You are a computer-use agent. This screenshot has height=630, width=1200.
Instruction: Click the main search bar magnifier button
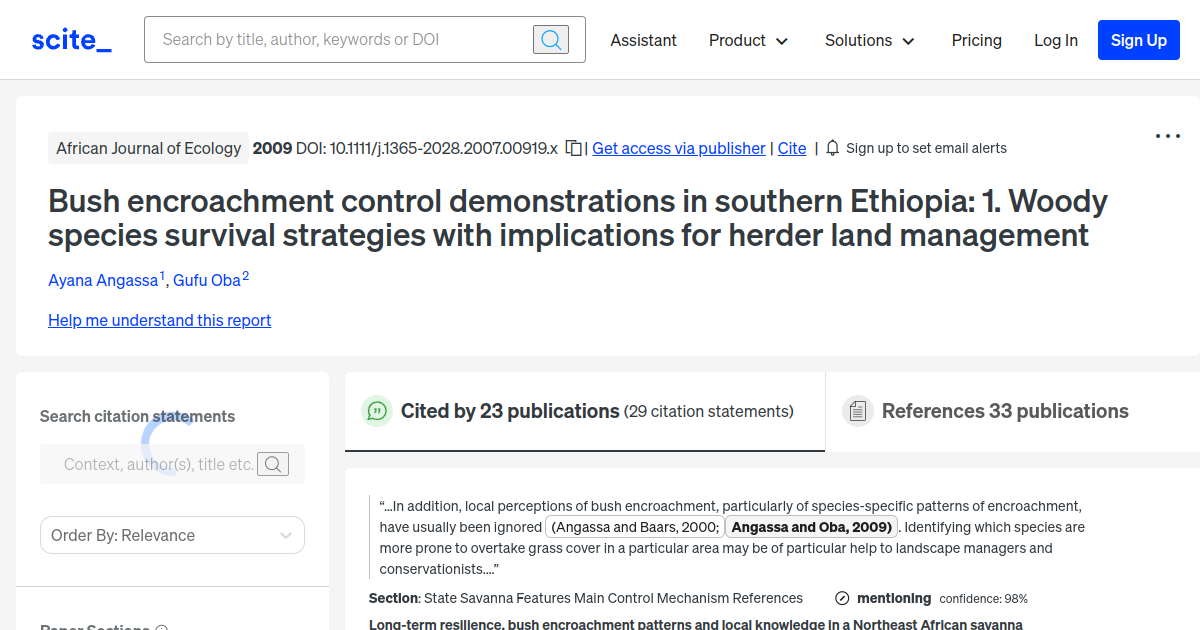[550, 39]
